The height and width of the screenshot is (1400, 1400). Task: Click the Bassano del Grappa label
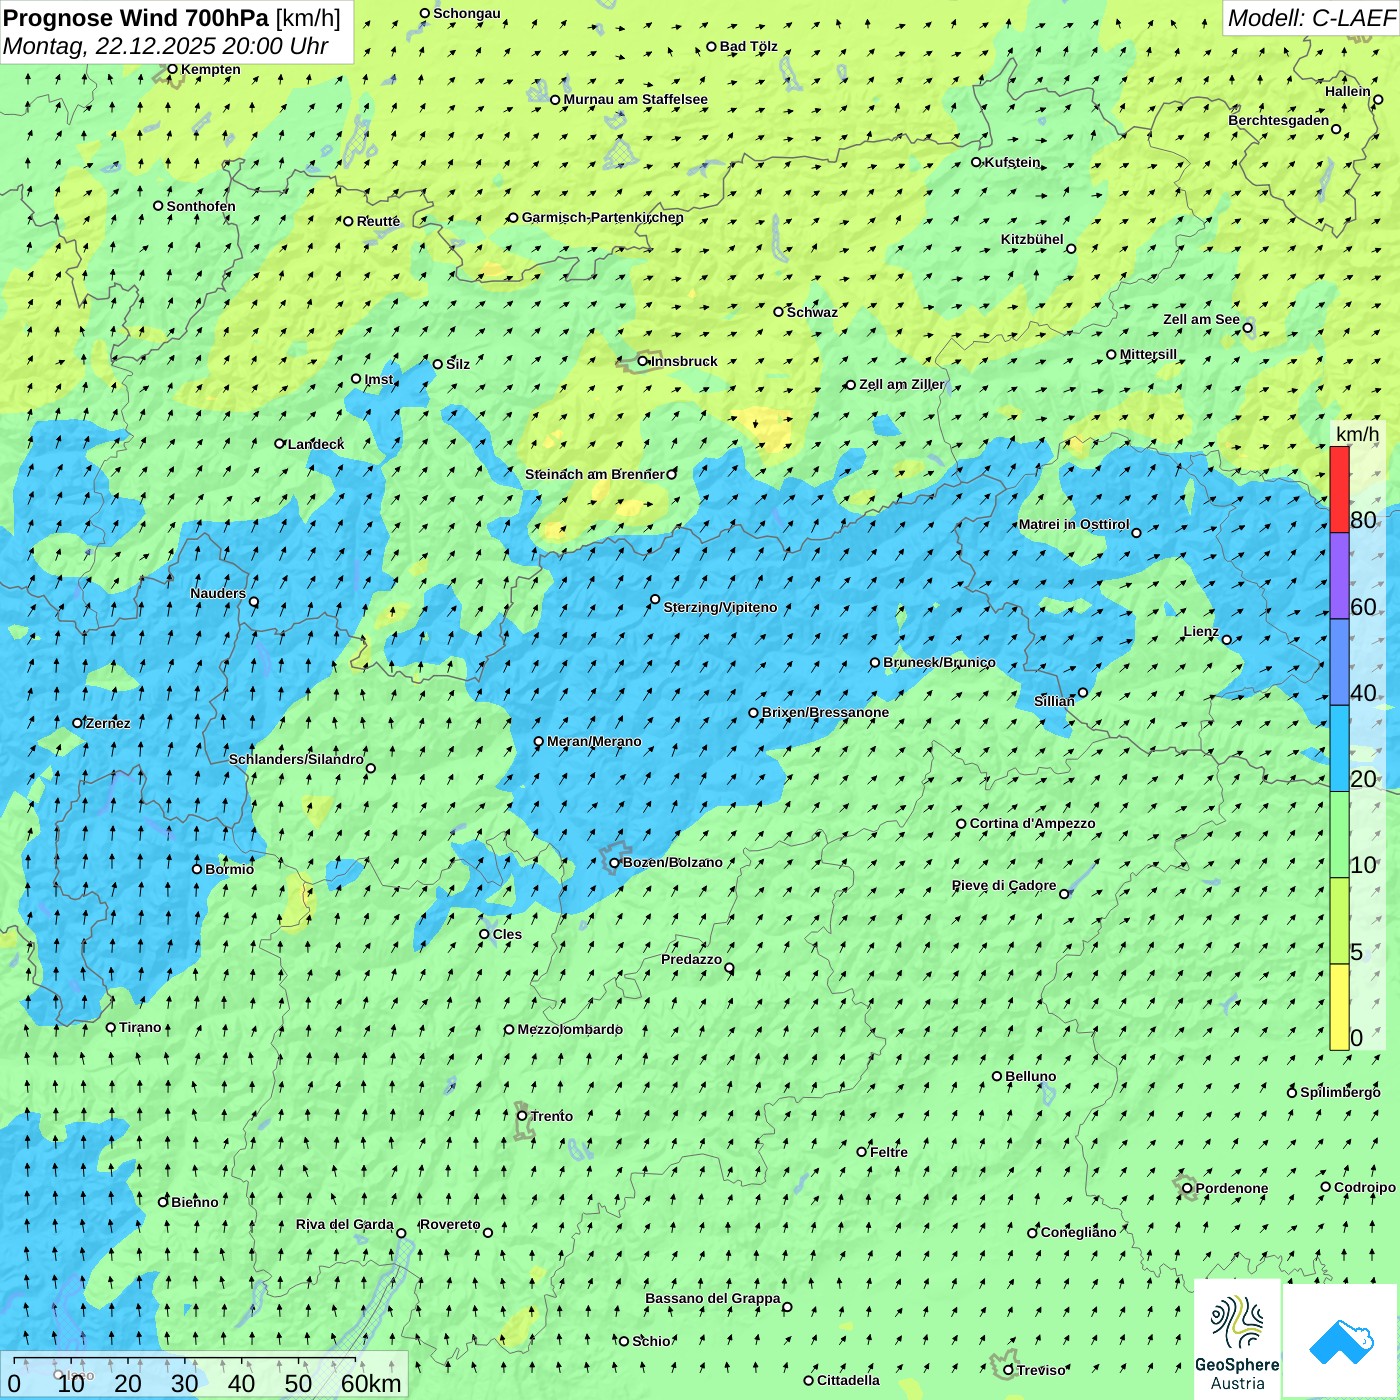(x=712, y=1298)
